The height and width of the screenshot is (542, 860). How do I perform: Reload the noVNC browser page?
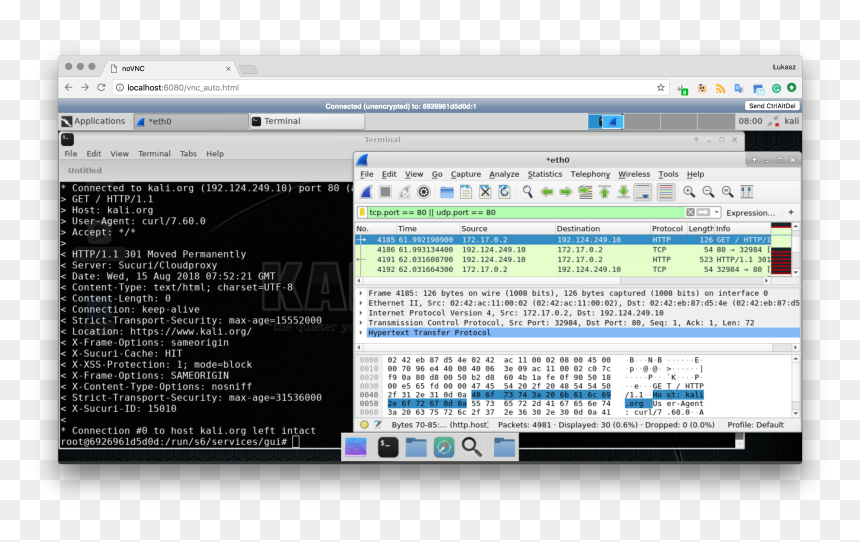tap(101, 87)
